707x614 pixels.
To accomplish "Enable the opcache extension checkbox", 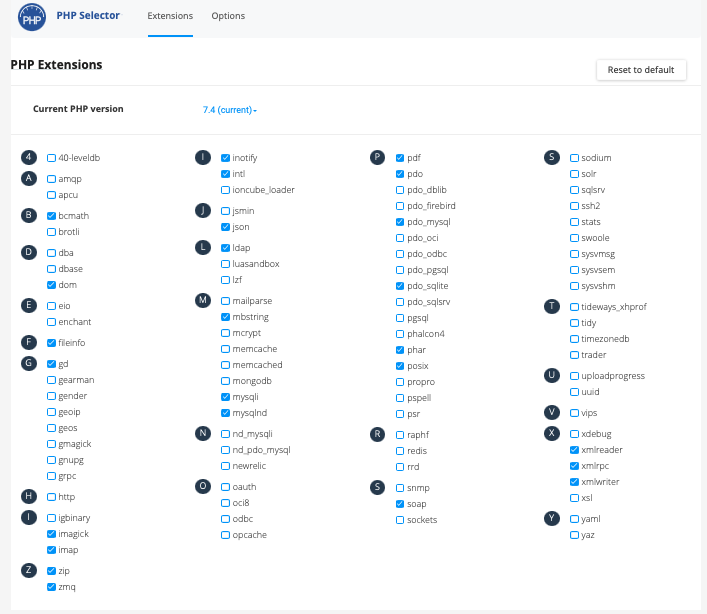I will (x=226, y=535).
